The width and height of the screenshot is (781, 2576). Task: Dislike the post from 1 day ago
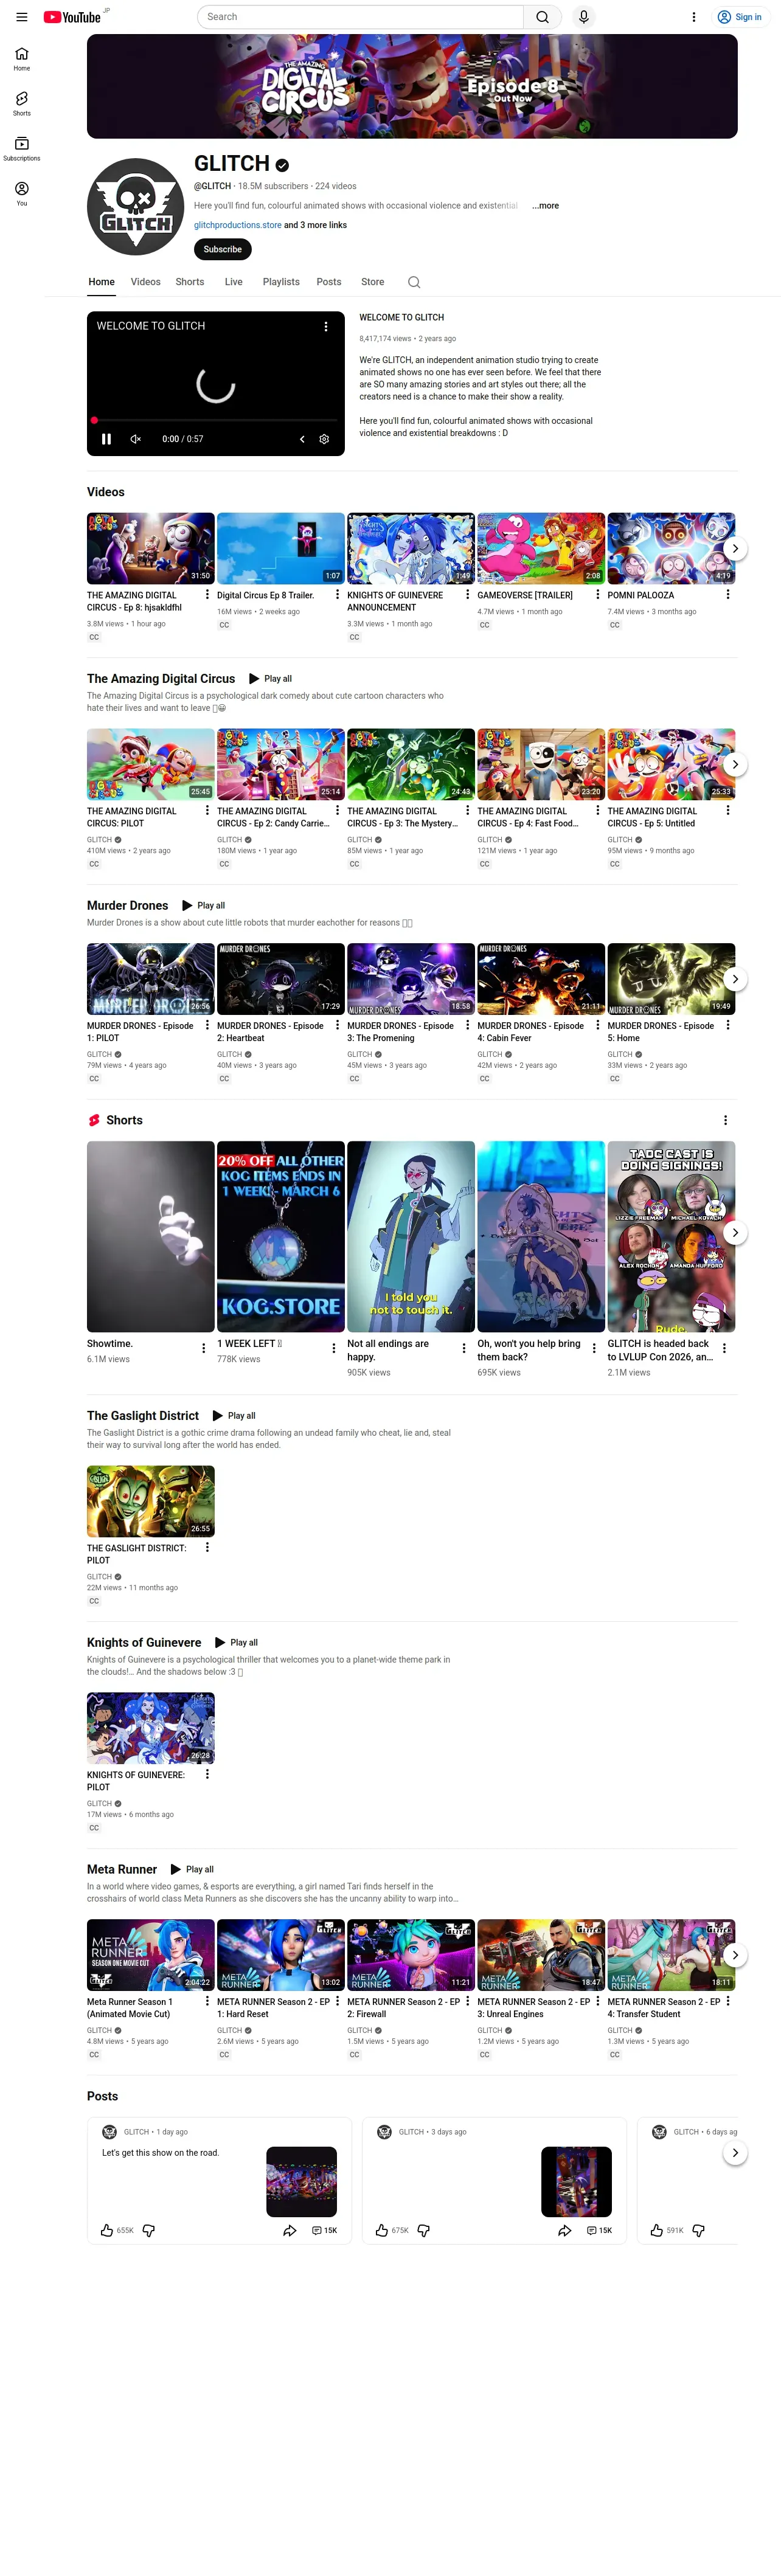(x=149, y=2230)
